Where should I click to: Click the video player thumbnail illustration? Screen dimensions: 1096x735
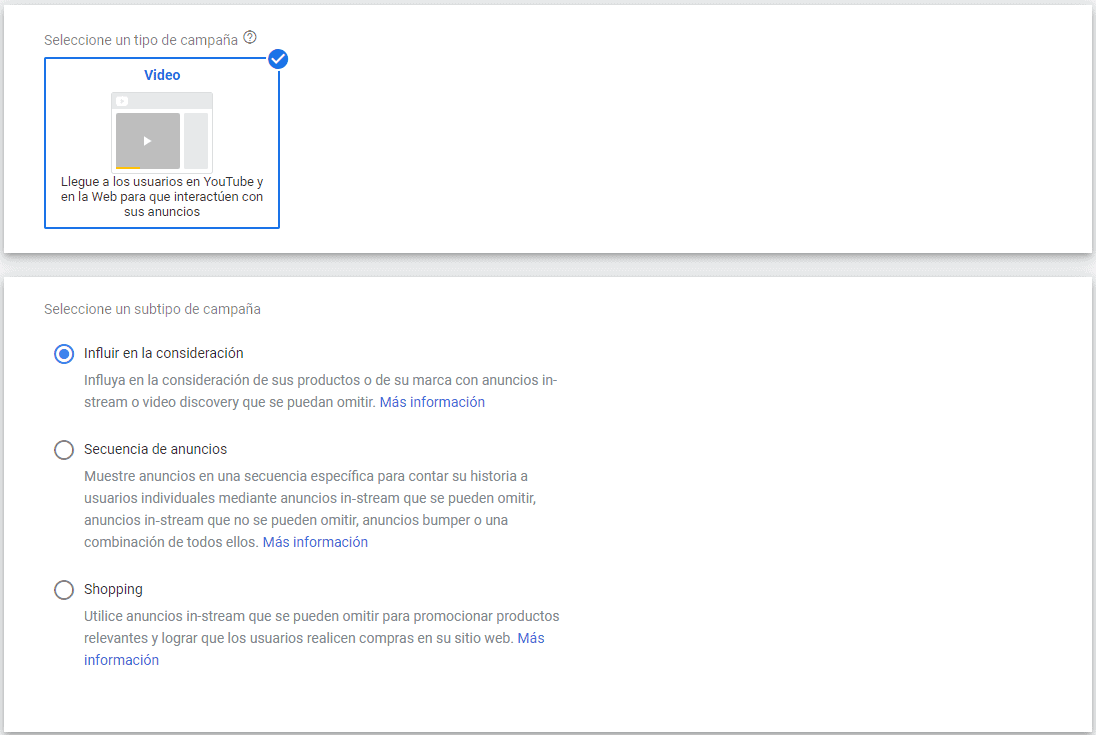(x=161, y=130)
